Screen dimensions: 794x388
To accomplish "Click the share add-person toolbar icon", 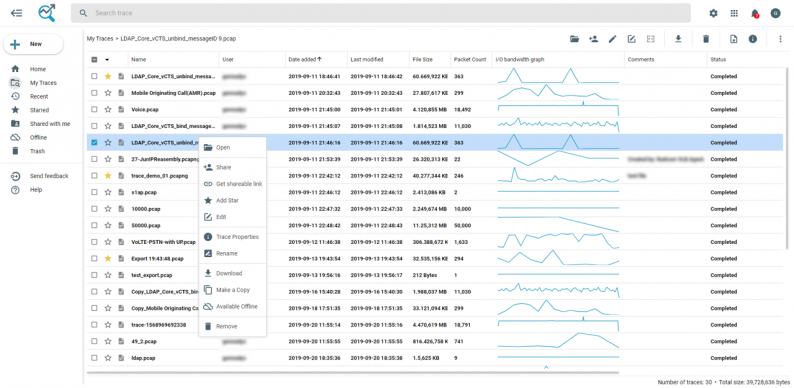I will 593,38.
